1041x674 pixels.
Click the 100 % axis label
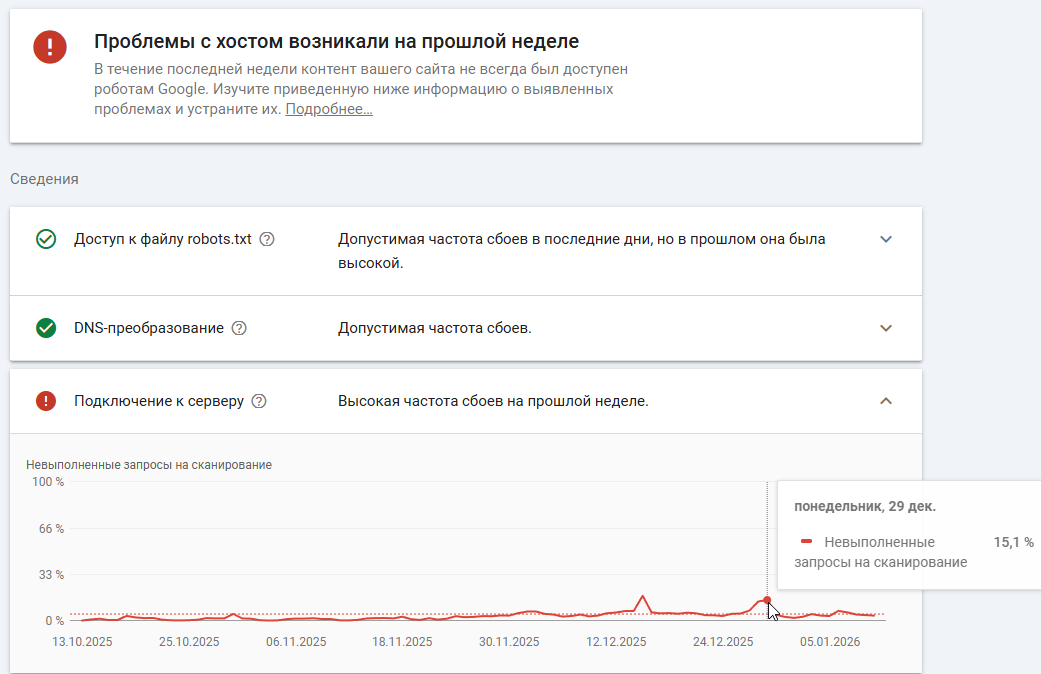coord(48,482)
